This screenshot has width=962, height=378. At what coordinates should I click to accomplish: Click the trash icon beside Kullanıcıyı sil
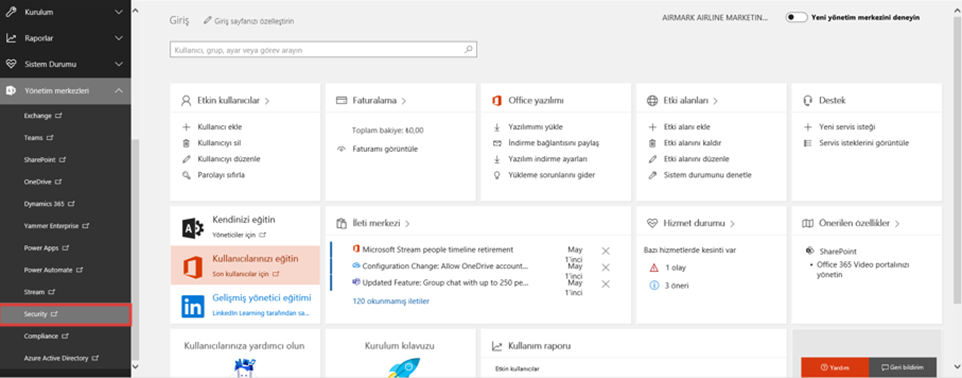coord(187,143)
